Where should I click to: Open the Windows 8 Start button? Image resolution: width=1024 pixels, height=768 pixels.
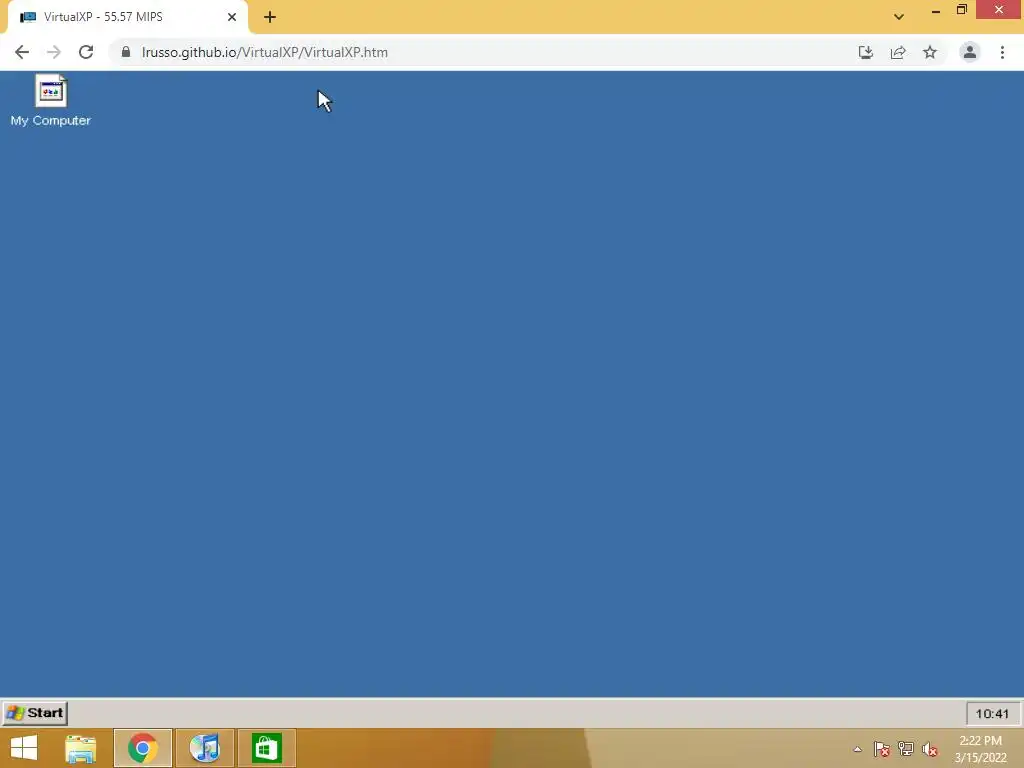(x=24, y=748)
